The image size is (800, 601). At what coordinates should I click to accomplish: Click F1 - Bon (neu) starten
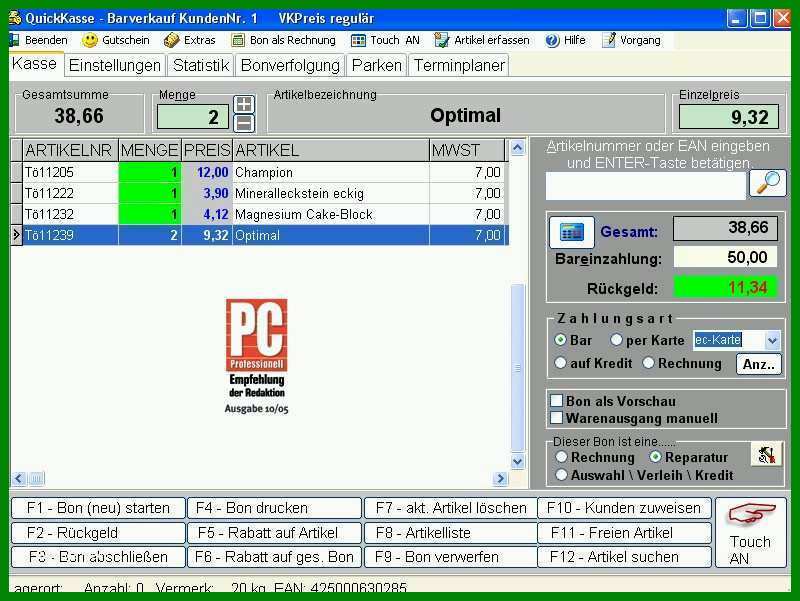point(98,508)
